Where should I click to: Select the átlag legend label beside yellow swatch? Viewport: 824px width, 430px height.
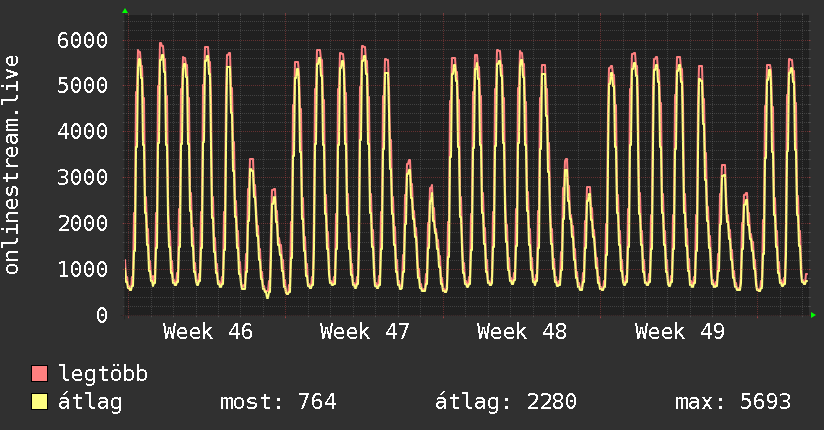tap(90, 402)
